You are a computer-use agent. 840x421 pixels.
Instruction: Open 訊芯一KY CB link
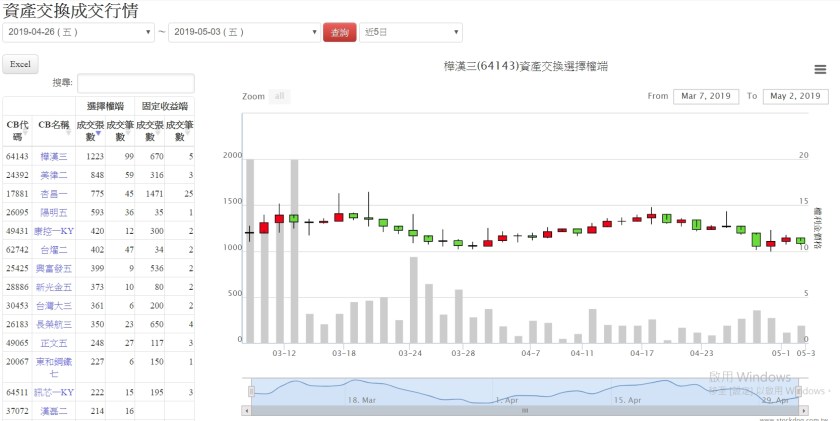pos(54,393)
